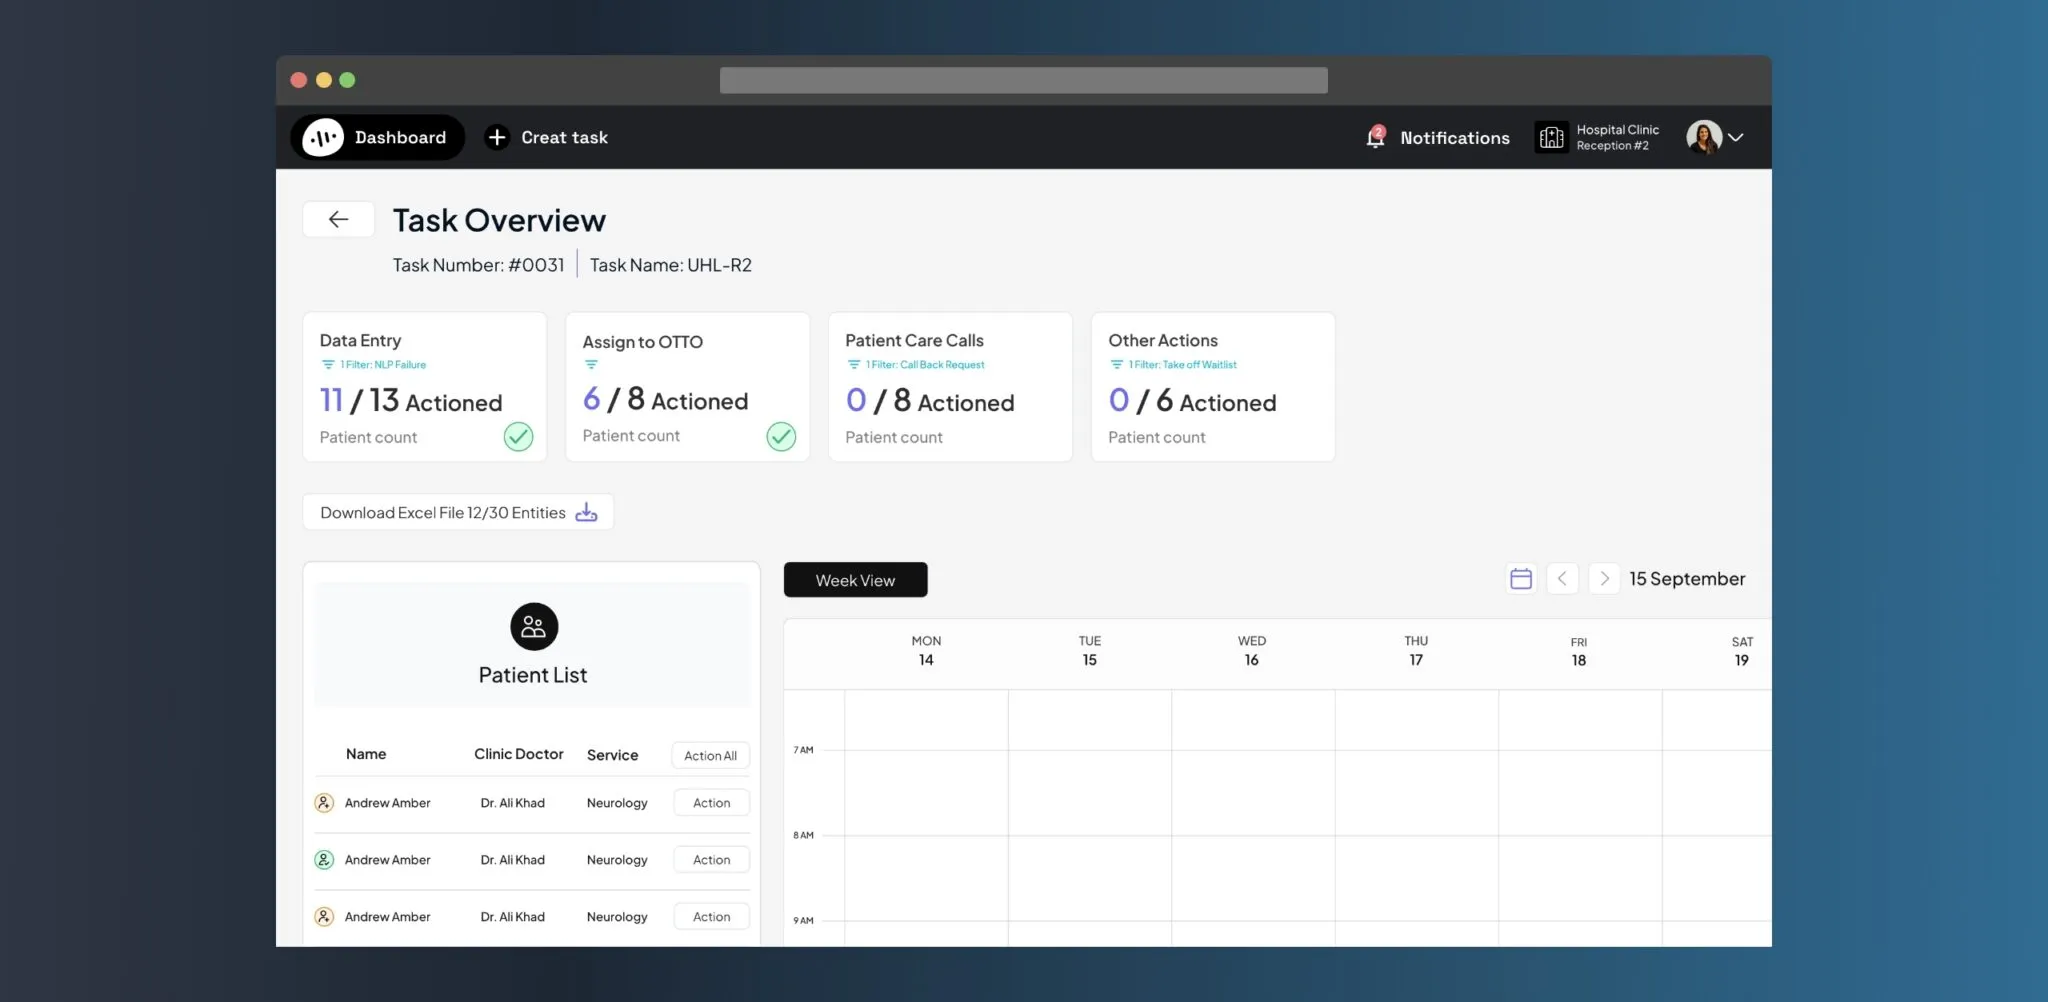The height and width of the screenshot is (1002, 2048).
Task: Click the Assign to OTTO filter icon
Action: [591, 365]
